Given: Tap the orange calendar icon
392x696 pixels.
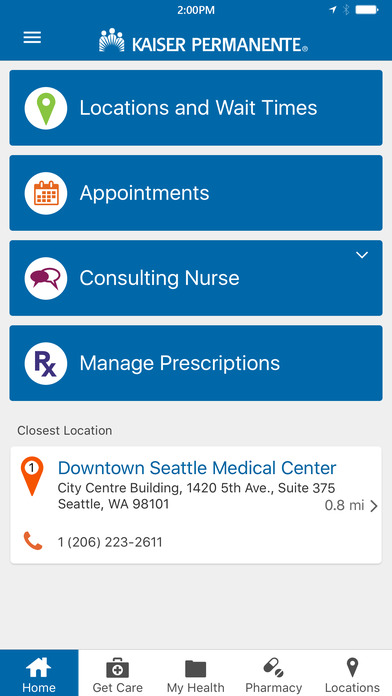Looking at the screenshot, I should pyautogui.click(x=46, y=193).
